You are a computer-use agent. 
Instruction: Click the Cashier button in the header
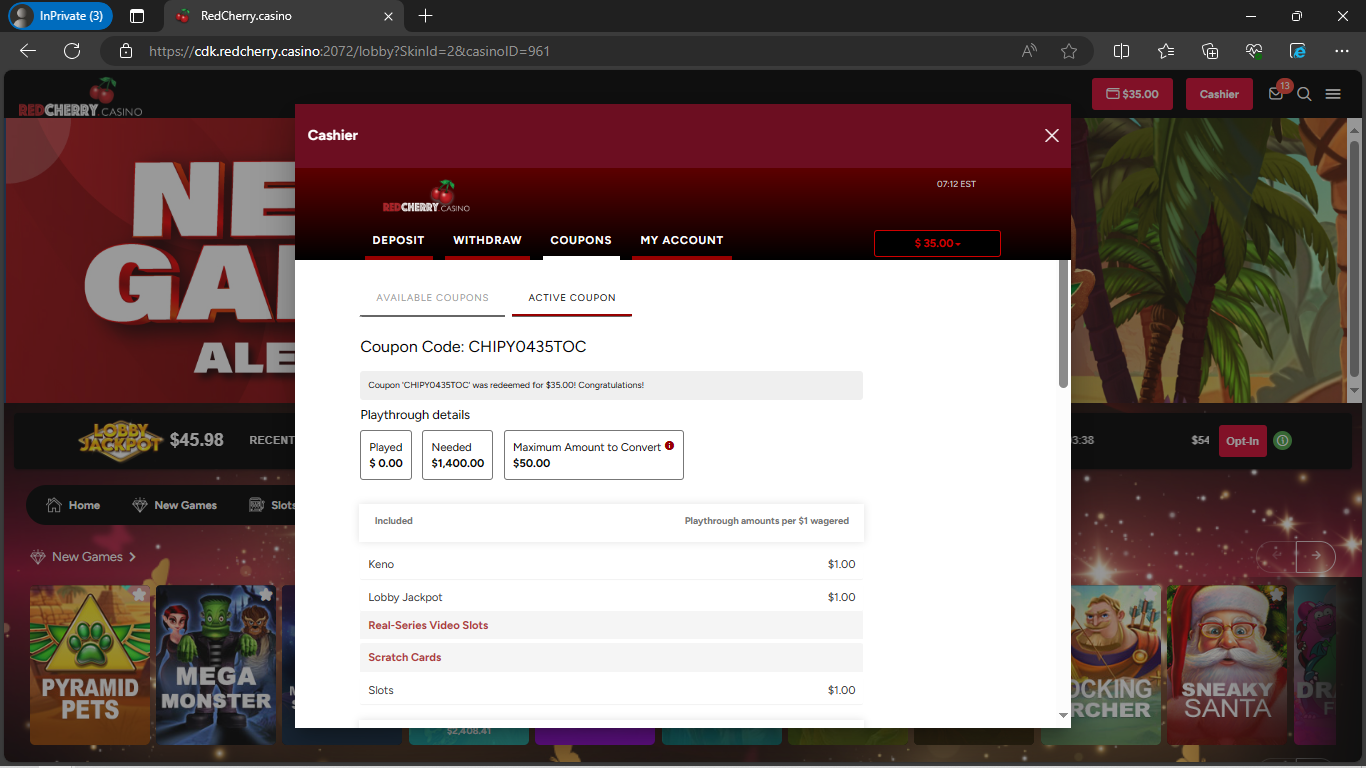pos(1218,93)
